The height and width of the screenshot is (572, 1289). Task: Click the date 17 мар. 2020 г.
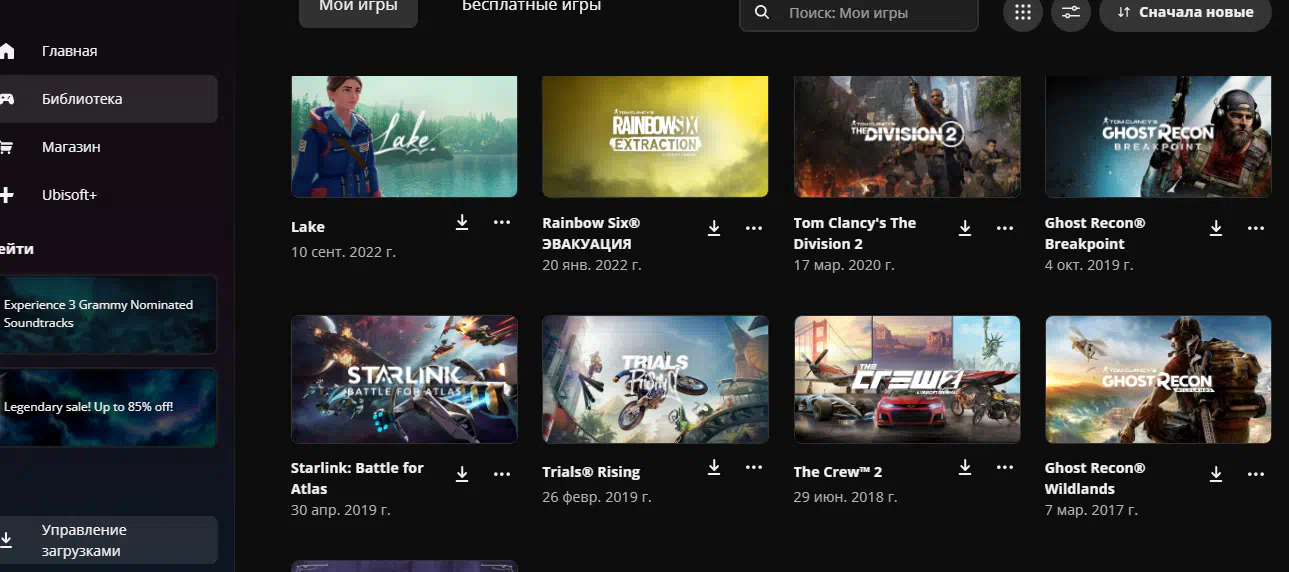844,265
